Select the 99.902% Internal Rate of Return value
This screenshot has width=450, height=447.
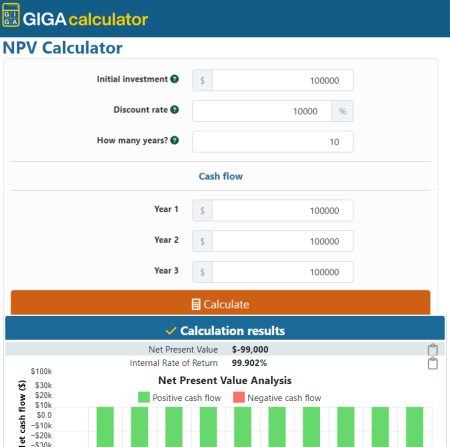coord(249,363)
